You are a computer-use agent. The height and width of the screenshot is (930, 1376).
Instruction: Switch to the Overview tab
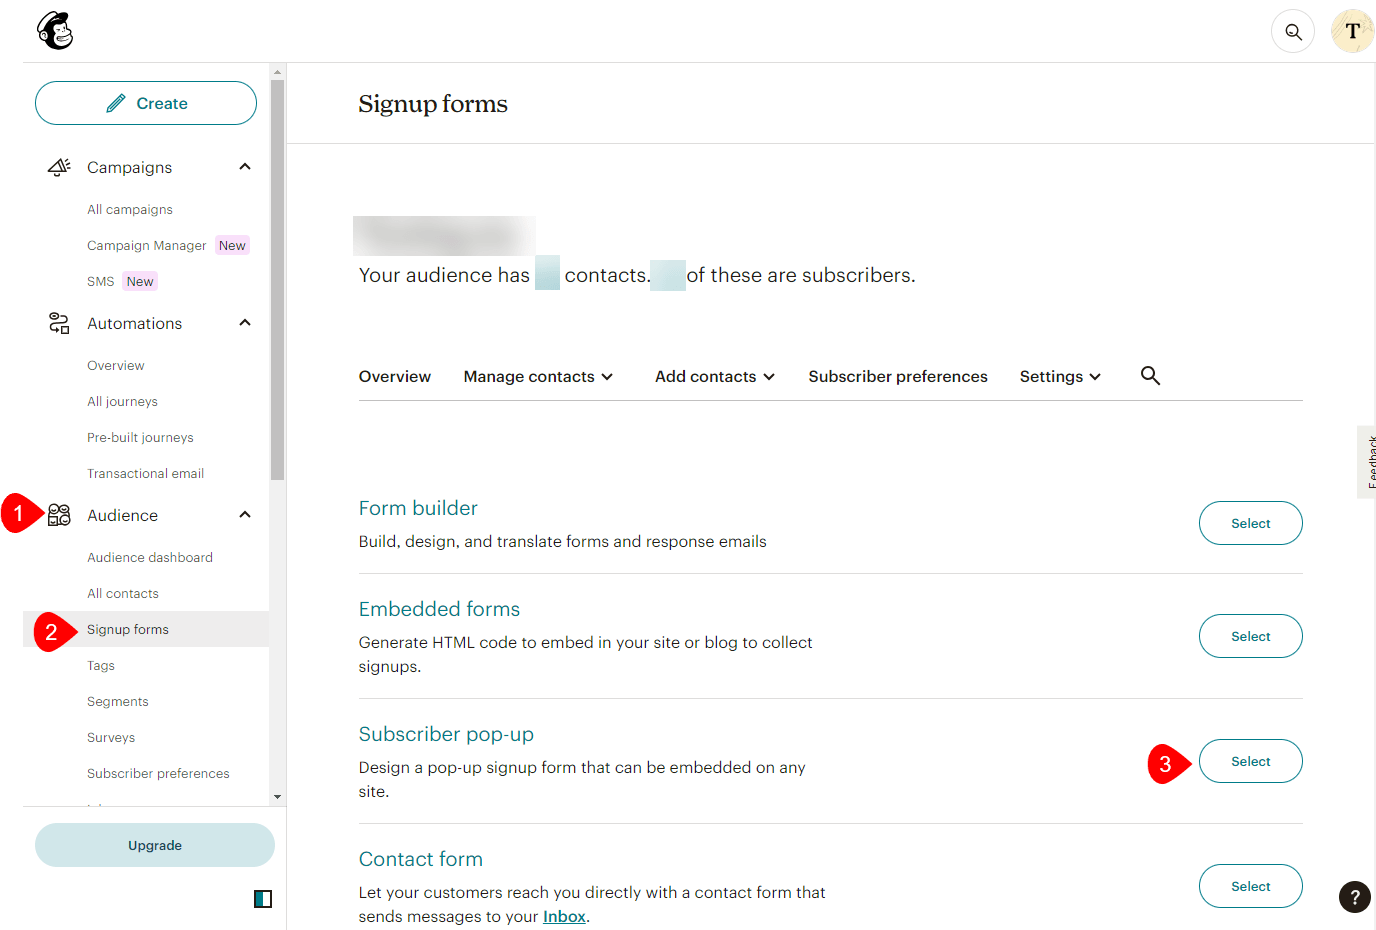[395, 377]
